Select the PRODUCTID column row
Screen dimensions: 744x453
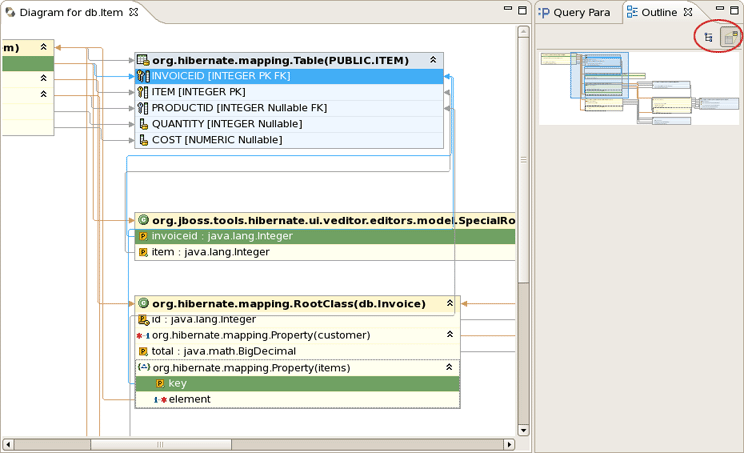coord(239,108)
